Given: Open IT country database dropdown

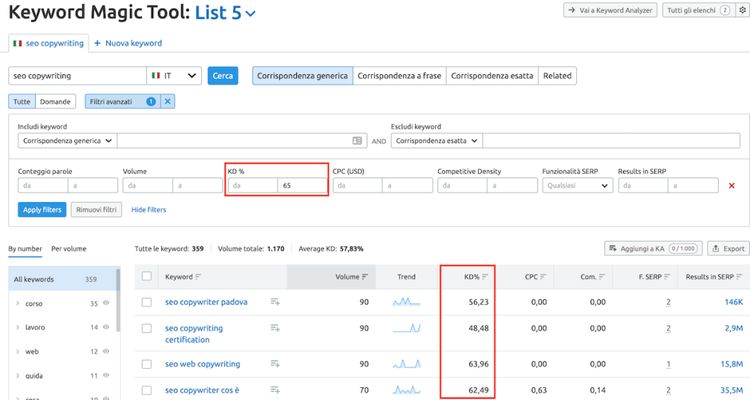Looking at the screenshot, I should (174, 76).
